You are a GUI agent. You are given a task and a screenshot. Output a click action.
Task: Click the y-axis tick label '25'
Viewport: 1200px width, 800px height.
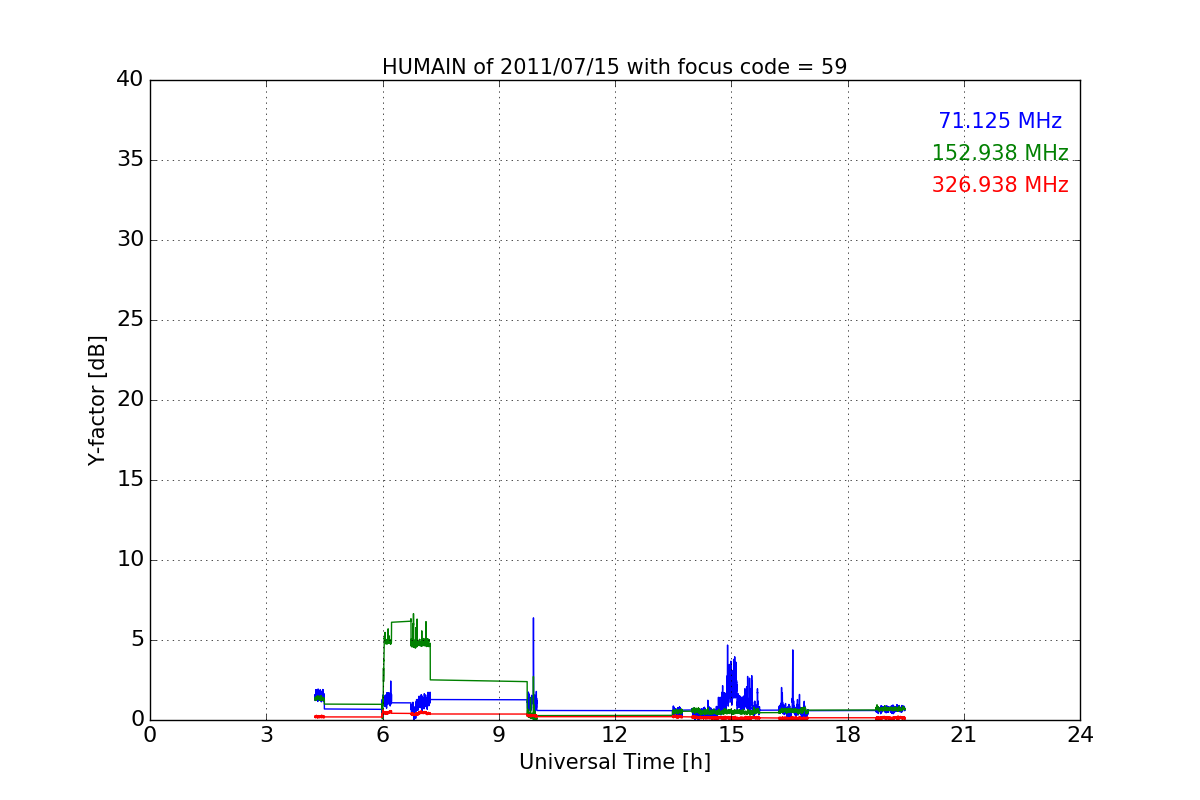(x=130, y=320)
